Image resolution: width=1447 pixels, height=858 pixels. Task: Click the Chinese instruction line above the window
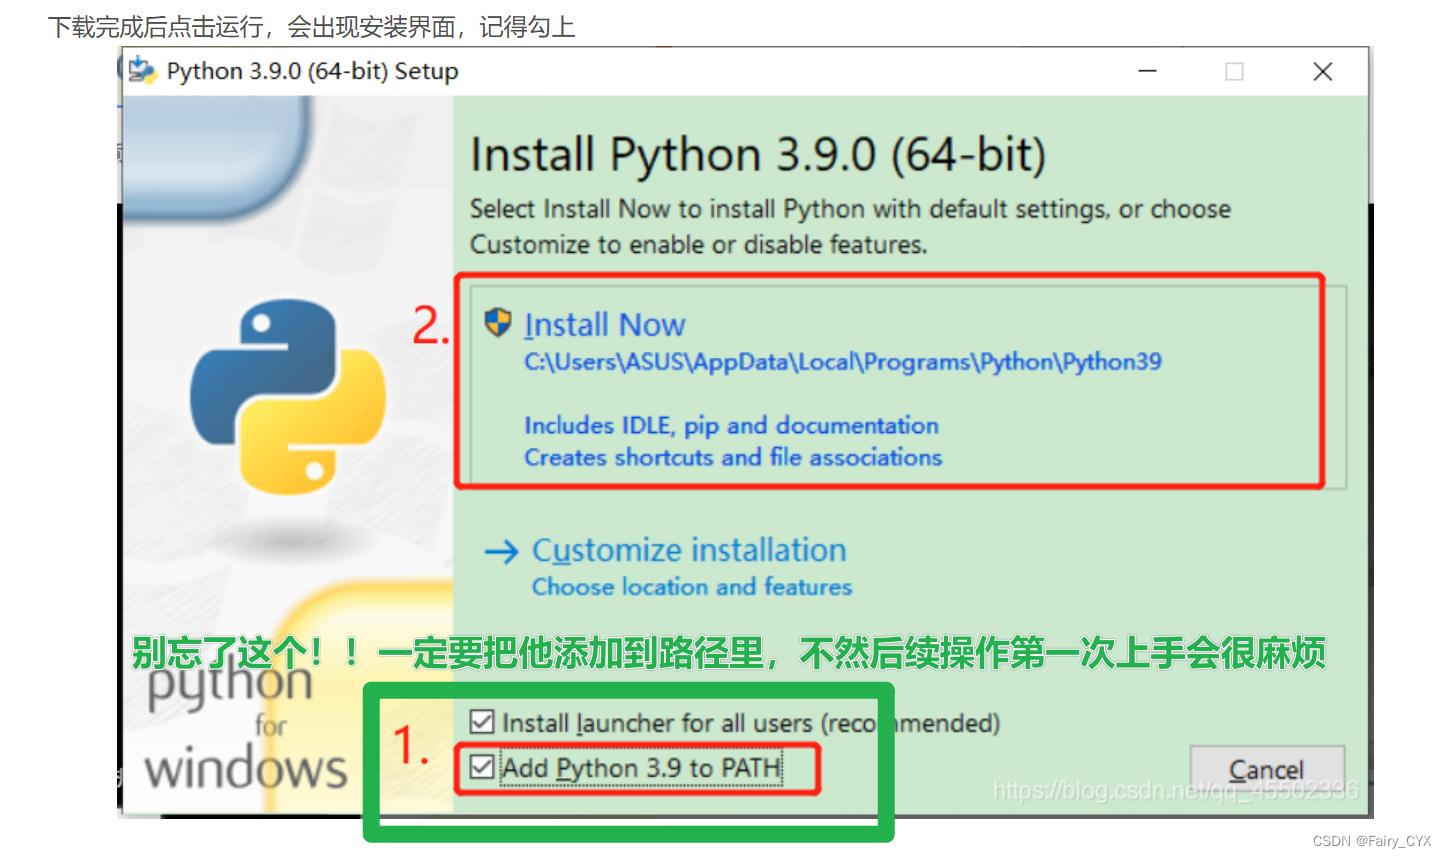(311, 27)
